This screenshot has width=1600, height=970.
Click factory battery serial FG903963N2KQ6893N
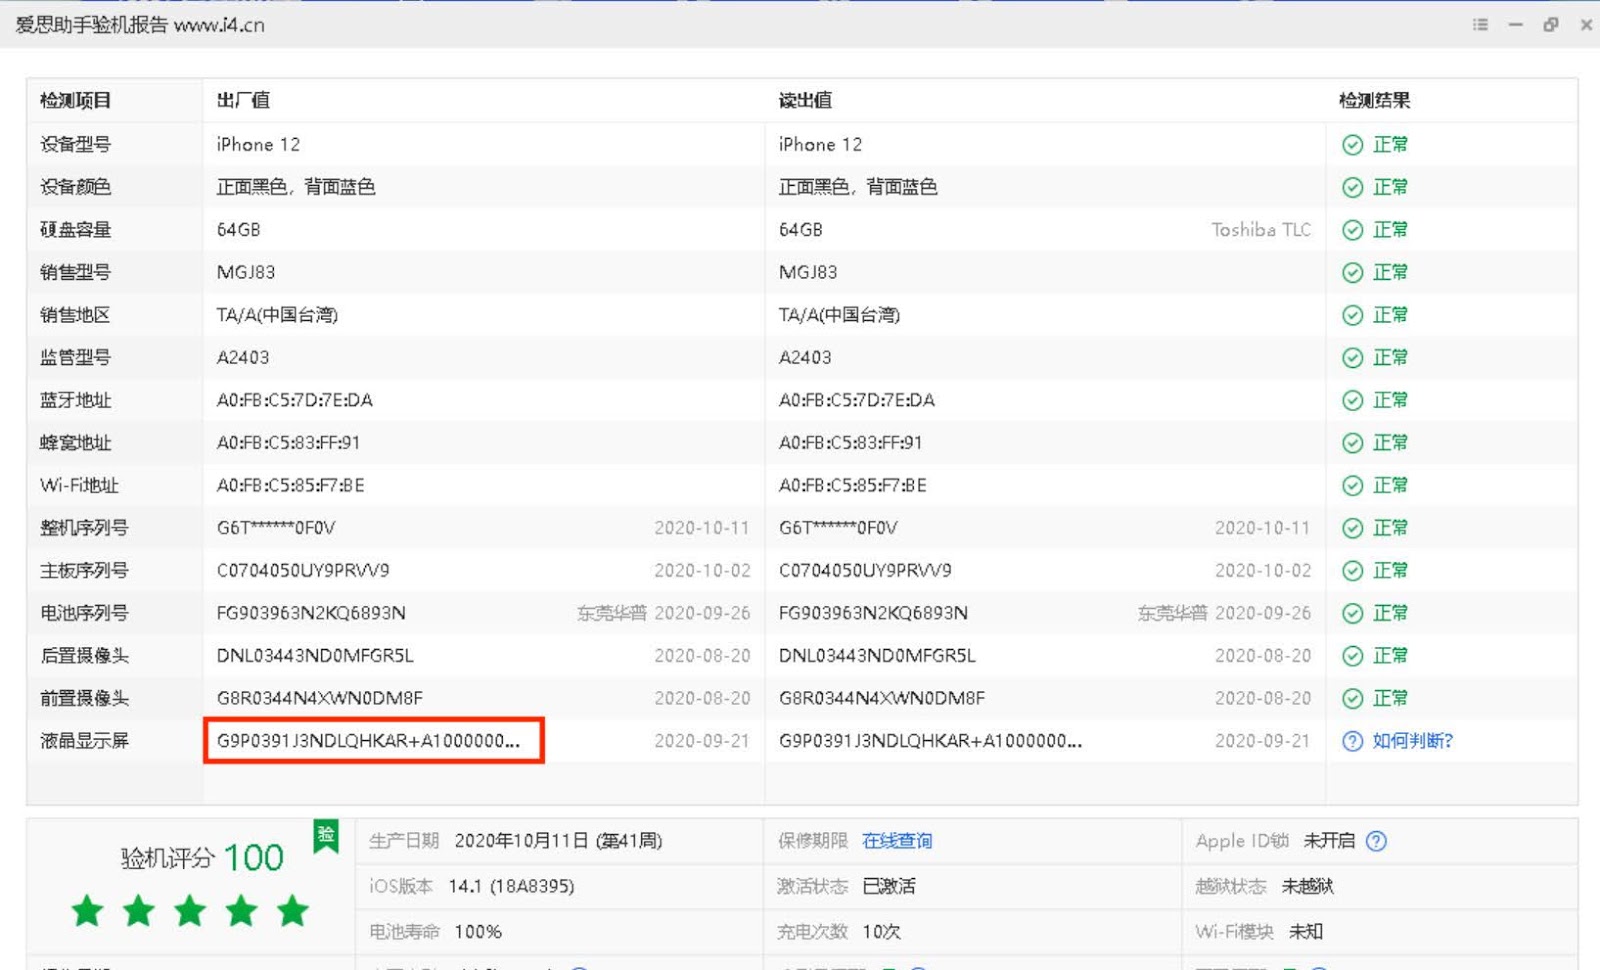pyautogui.click(x=311, y=613)
